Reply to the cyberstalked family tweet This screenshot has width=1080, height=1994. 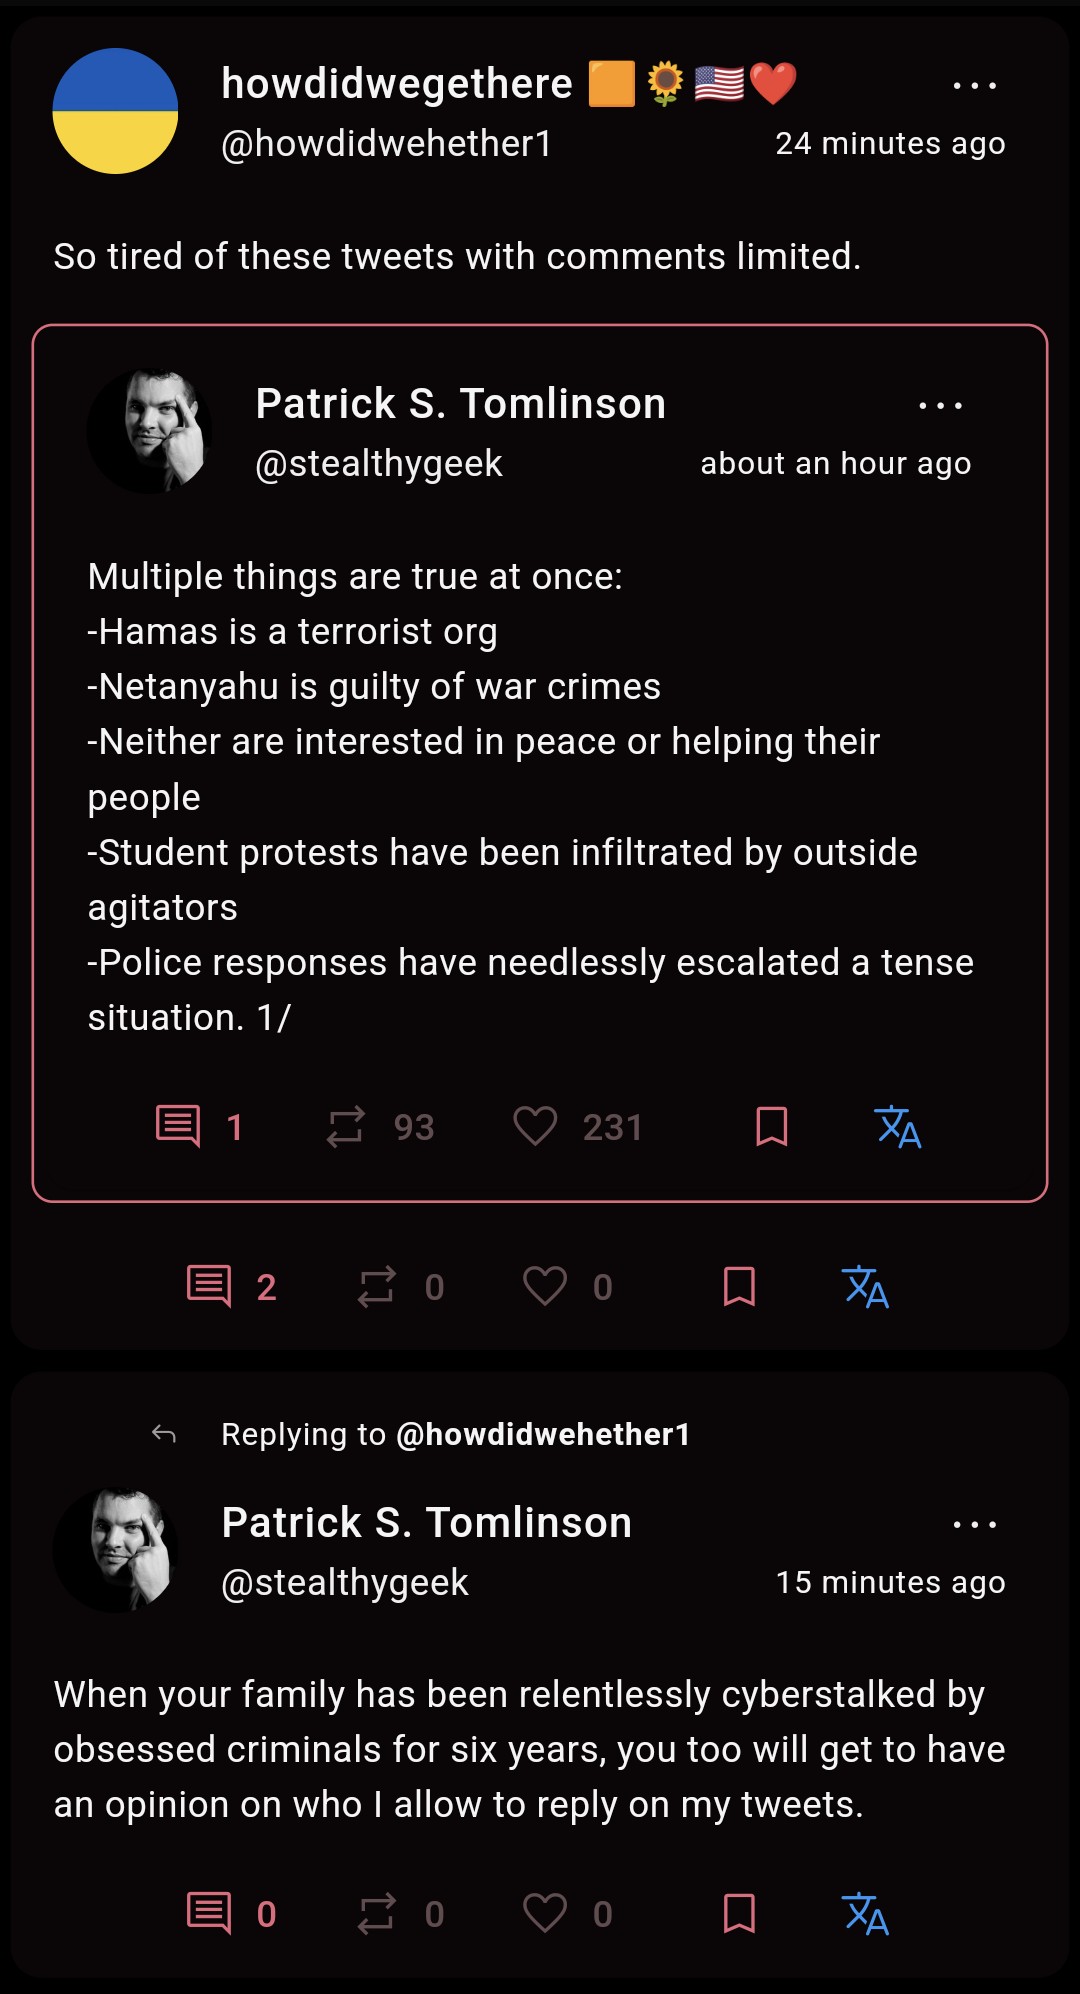[209, 1913]
